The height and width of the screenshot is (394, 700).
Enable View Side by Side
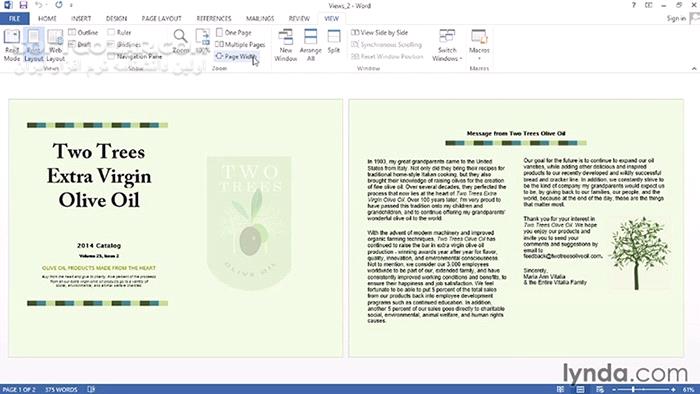click(379, 32)
